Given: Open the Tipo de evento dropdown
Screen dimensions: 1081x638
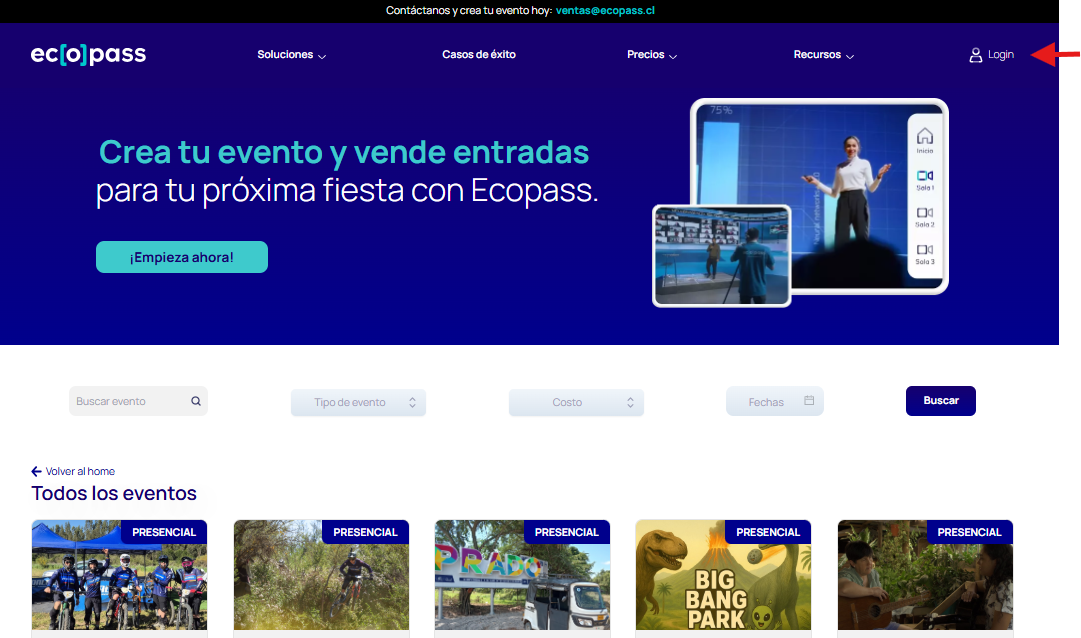Looking at the screenshot, I should (358, 402).
